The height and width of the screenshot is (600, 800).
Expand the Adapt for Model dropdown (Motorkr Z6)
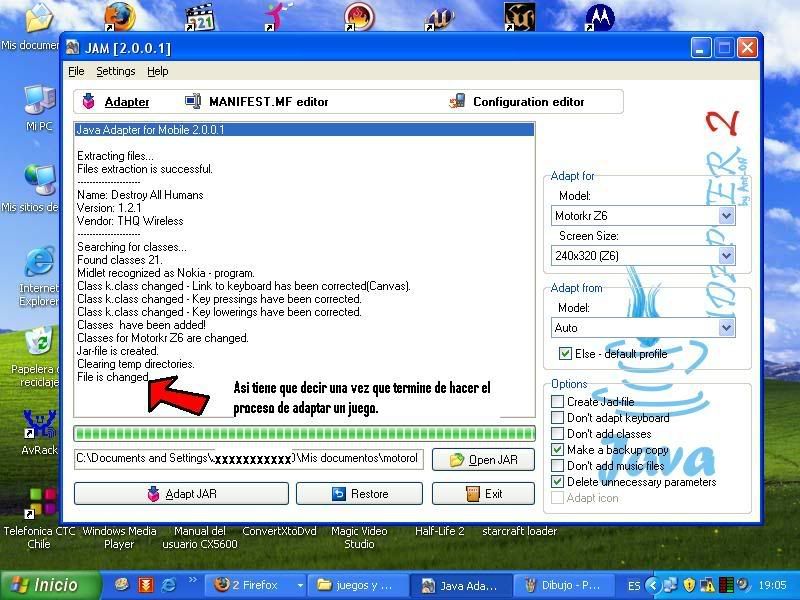pyautogui.click(x=727, y=216)
